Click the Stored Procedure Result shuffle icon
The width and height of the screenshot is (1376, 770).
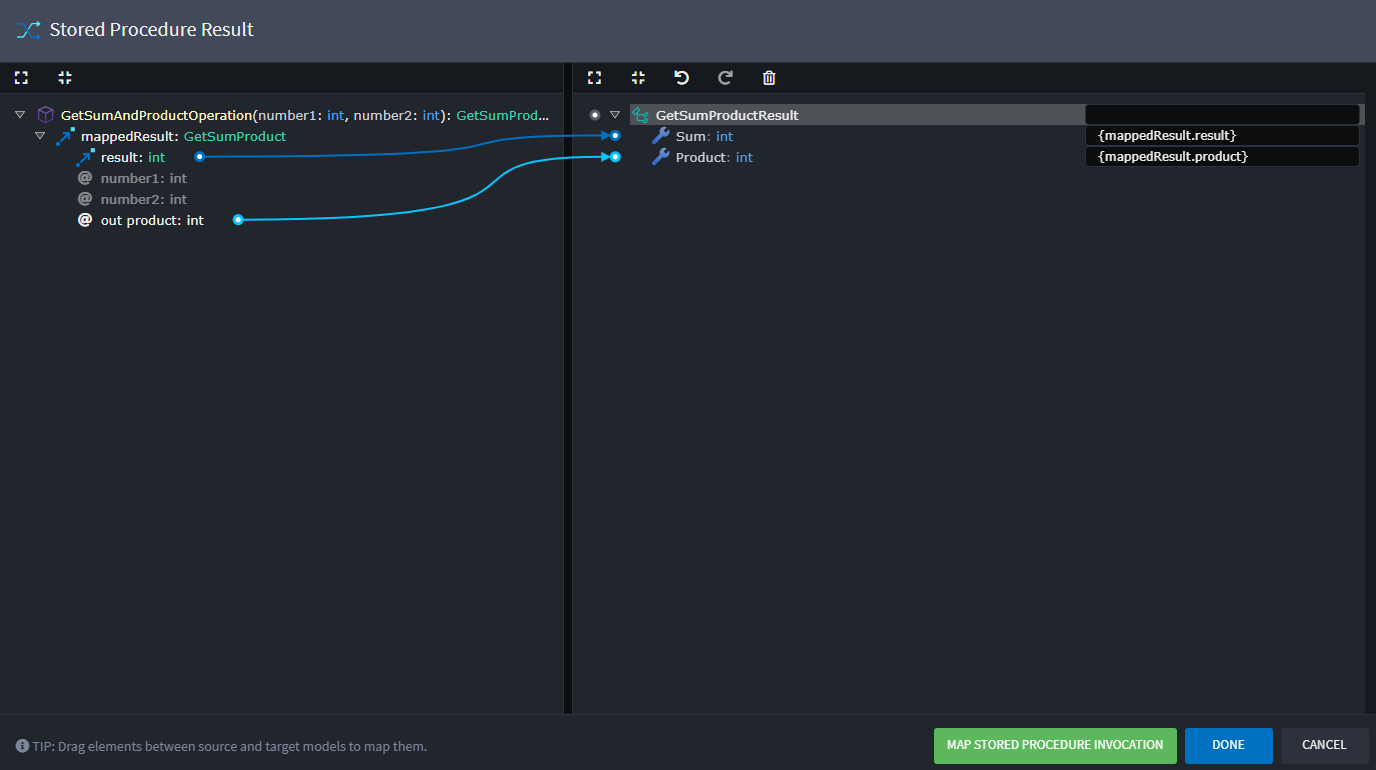point(28,30)
